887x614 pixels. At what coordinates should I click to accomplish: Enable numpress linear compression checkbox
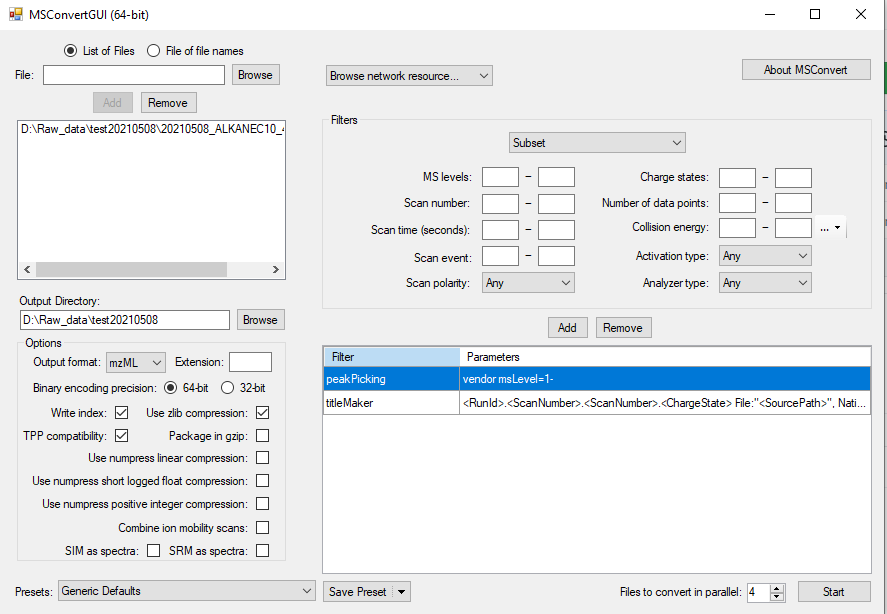[x=262, y=458]
